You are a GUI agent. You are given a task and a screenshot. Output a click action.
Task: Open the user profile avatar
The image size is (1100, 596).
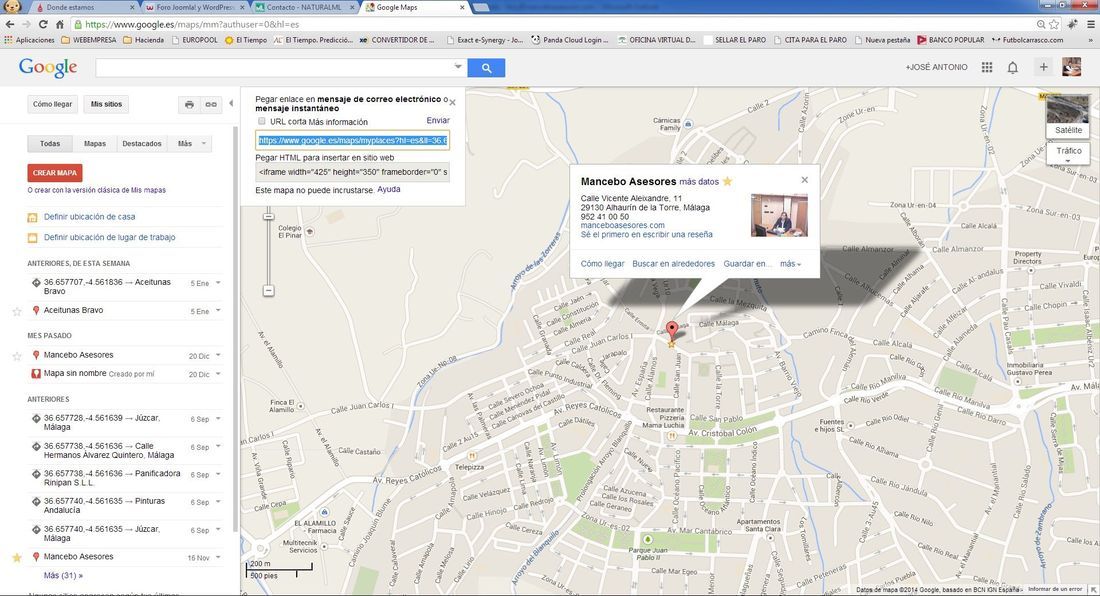1071,67
